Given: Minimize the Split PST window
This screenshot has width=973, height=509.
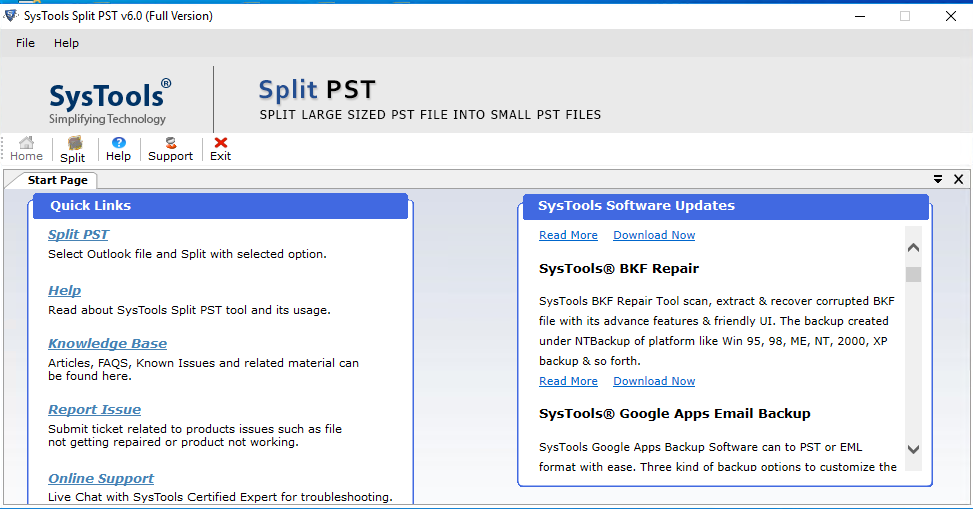Looking at the screenshot, I should 859,16.
